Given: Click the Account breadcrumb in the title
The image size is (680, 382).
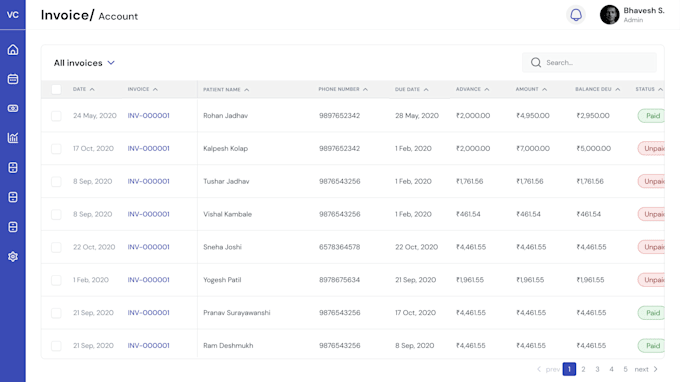Looking at the screenshot, I should [x=118, y=16].
